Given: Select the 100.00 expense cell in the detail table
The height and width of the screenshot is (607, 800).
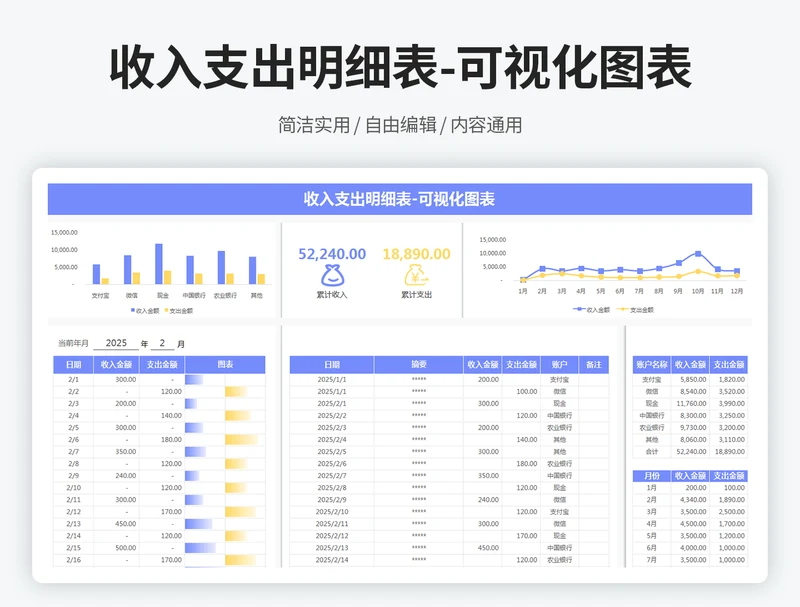Looking at the screenshot, I should pyautogui.click(x=521, y=392).
